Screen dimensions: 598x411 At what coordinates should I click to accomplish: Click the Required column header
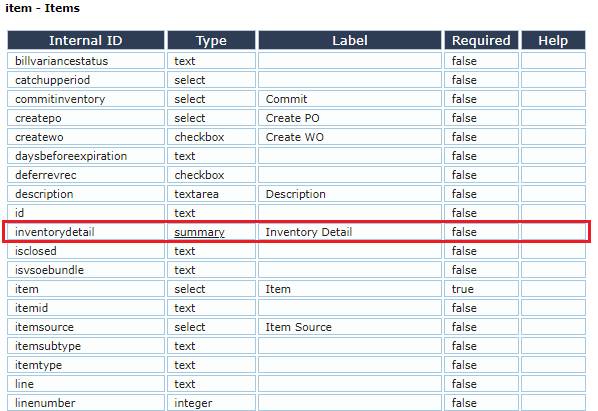point(481,40)
